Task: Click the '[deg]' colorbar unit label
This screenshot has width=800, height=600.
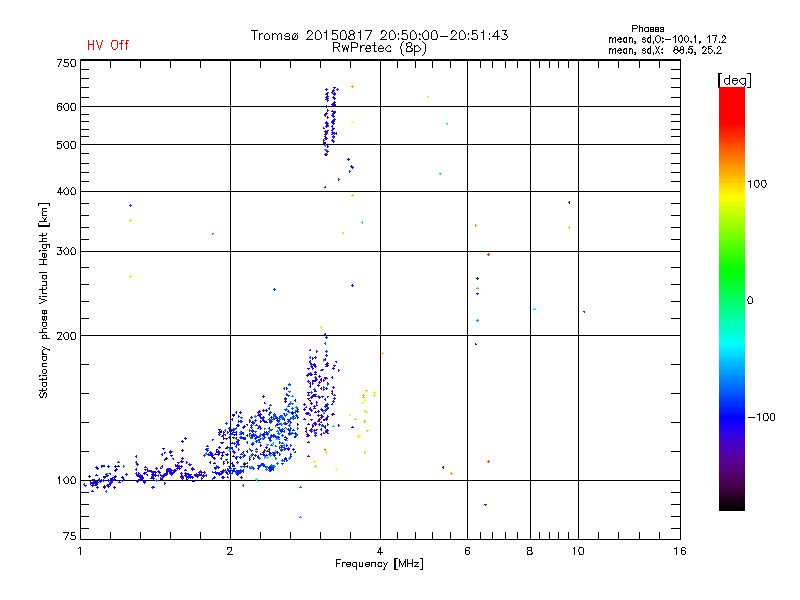Action: [x=734, y=80]
